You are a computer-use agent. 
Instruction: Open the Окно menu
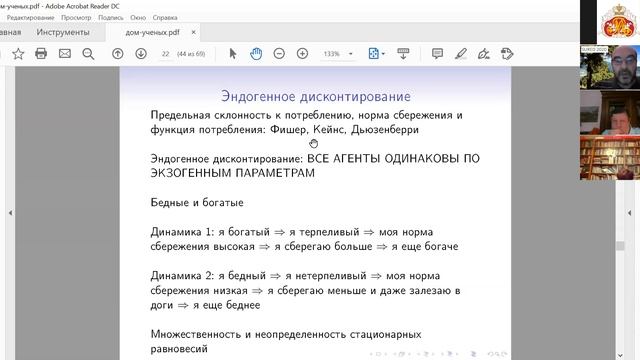pos(138,18)
